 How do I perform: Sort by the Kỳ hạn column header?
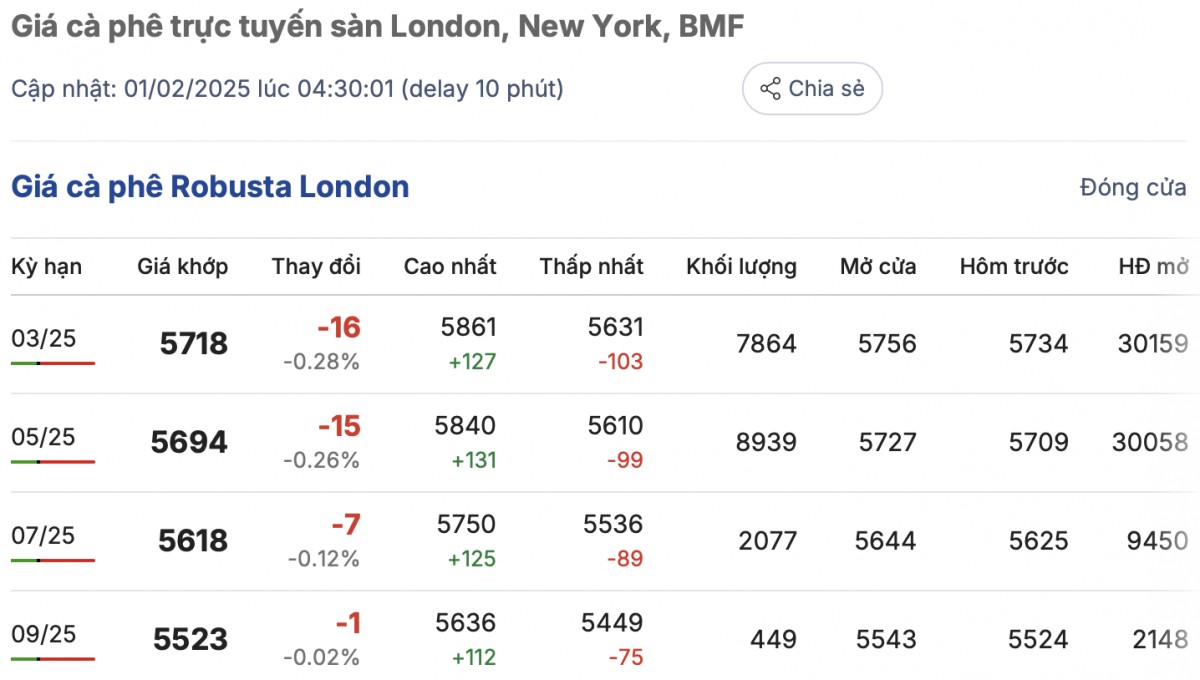point(47,267)
